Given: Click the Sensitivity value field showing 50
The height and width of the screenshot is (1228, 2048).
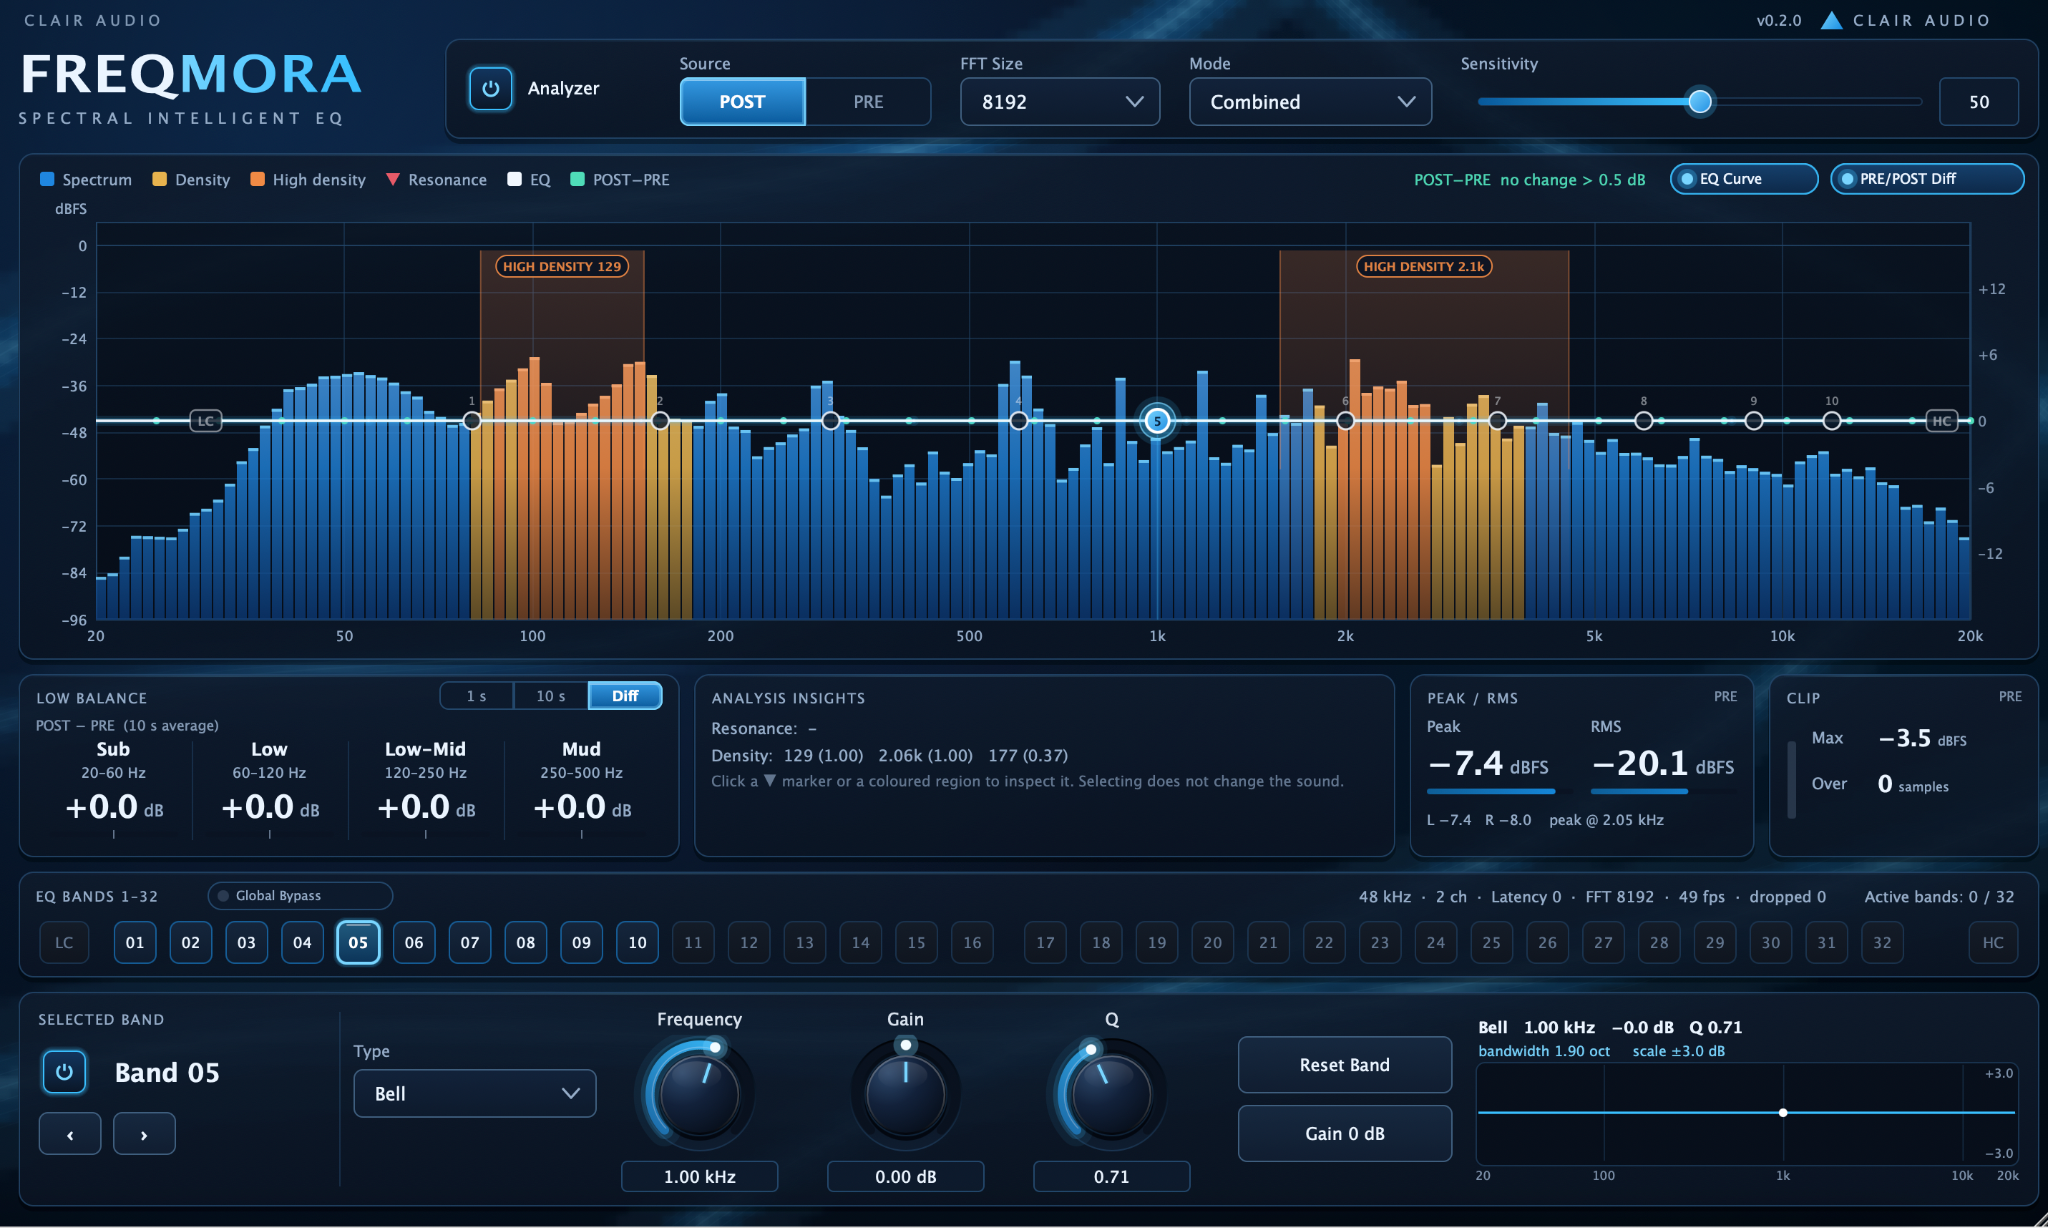Looking at the screenshot, I should click(1979, 102).
